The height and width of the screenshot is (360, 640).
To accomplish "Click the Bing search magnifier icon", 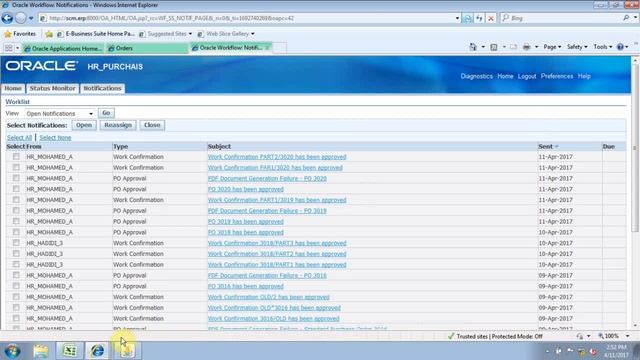I will (626, 18).
